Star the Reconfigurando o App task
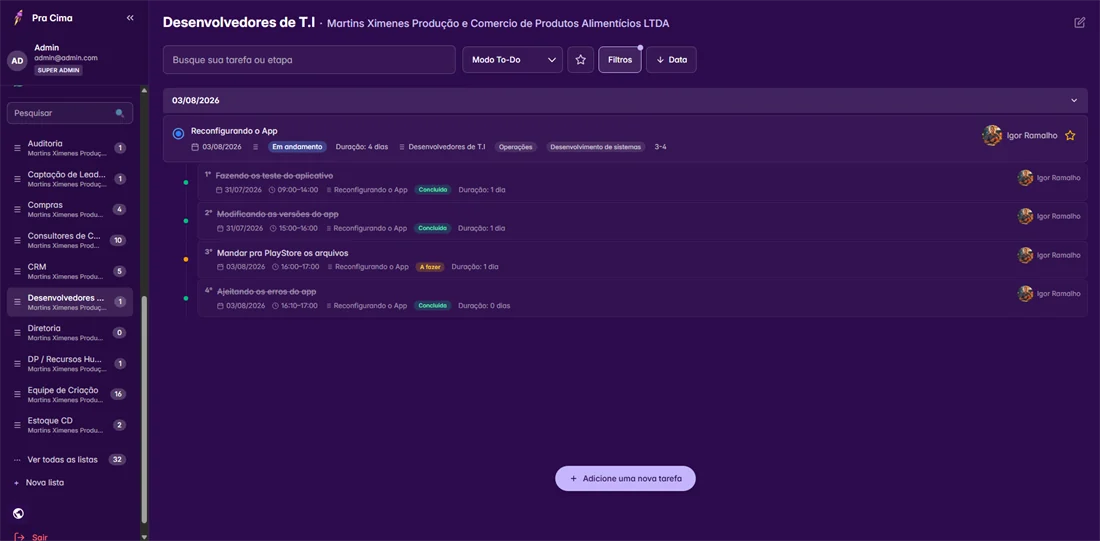This screenshot has width=1100, height=541. [1070, 135]
